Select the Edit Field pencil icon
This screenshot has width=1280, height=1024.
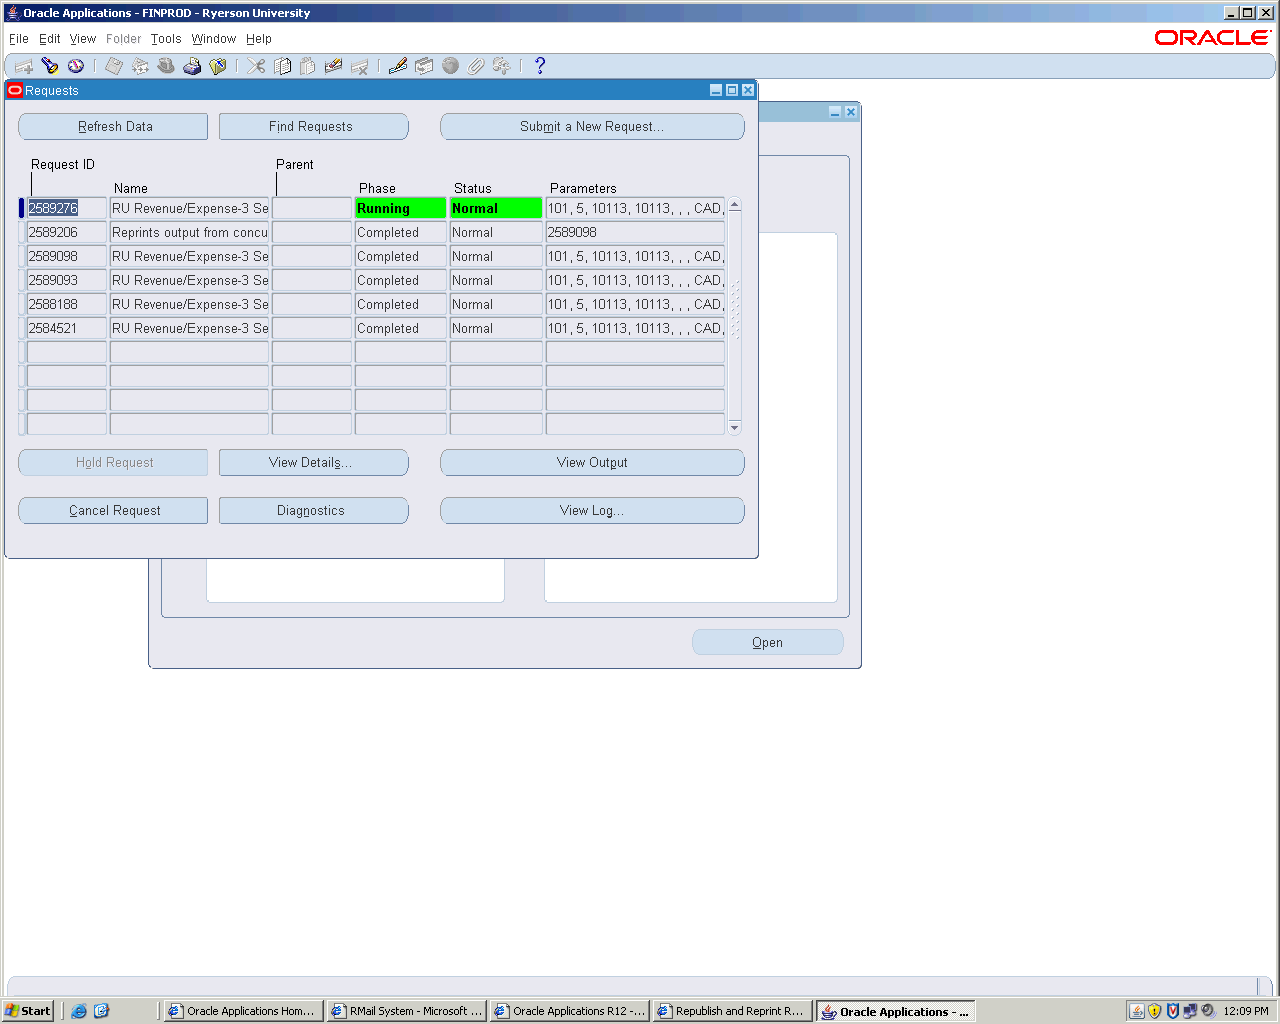click(398, 66)
